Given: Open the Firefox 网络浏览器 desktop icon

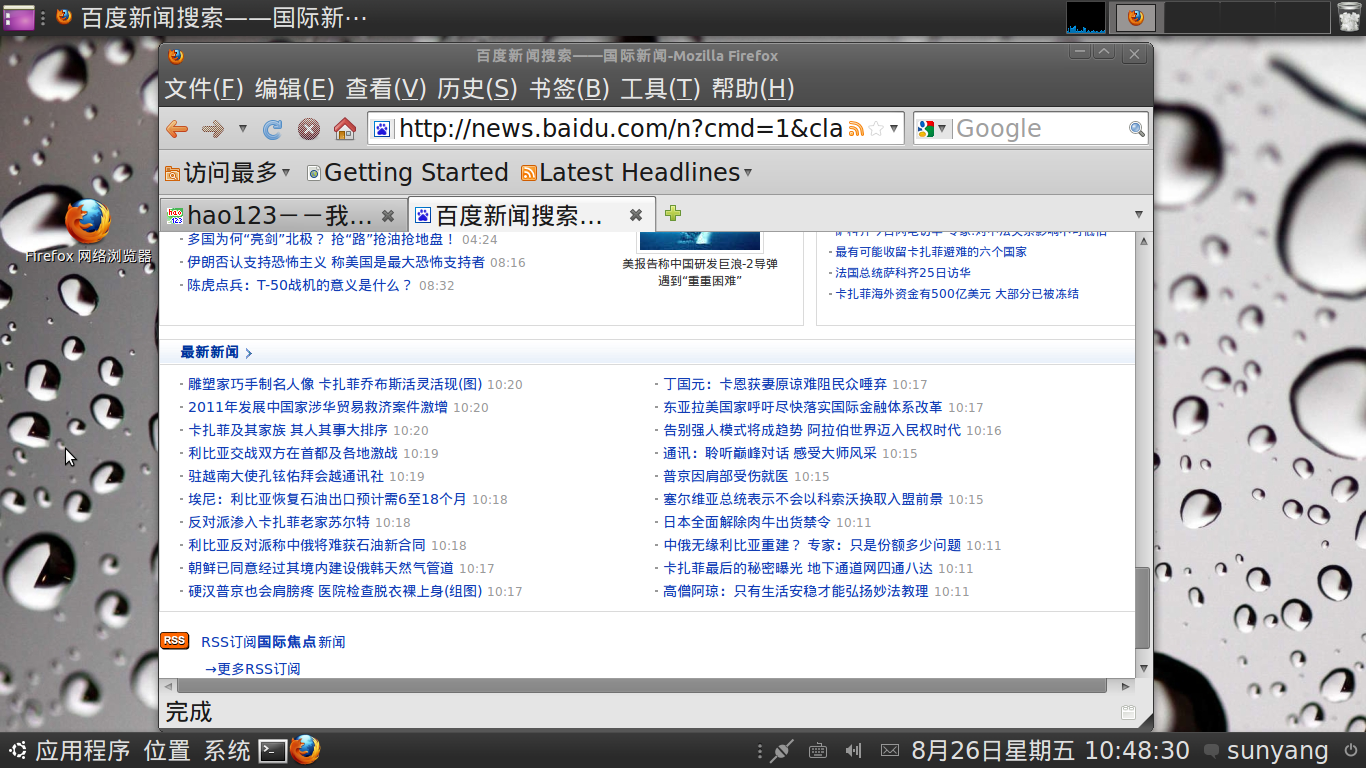Looking at the screenshot, I should coord(88,233).
